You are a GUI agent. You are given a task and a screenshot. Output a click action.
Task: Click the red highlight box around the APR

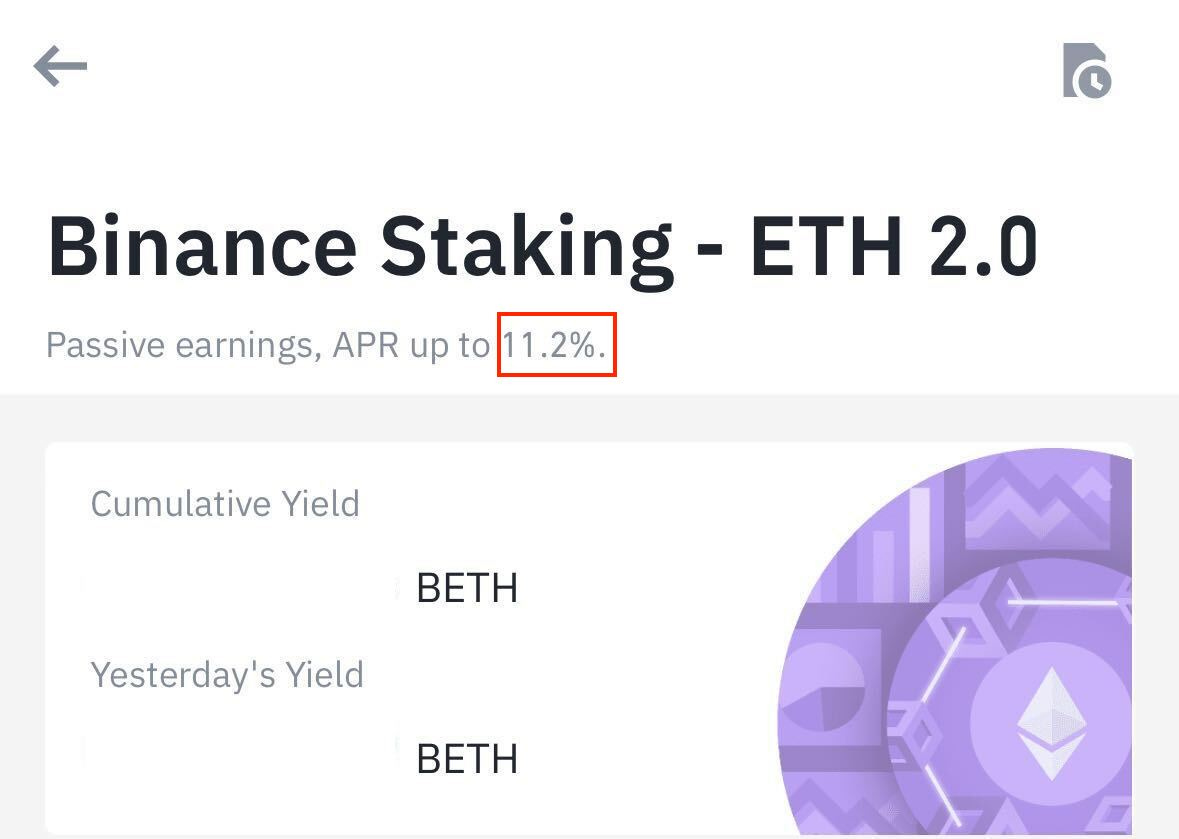click(556, 344)
